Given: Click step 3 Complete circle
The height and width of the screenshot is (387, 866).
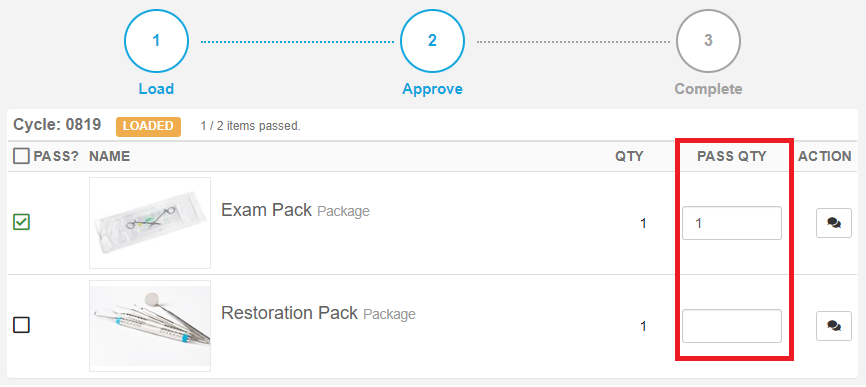Looking at the screenshot, I should click(708, 41).
